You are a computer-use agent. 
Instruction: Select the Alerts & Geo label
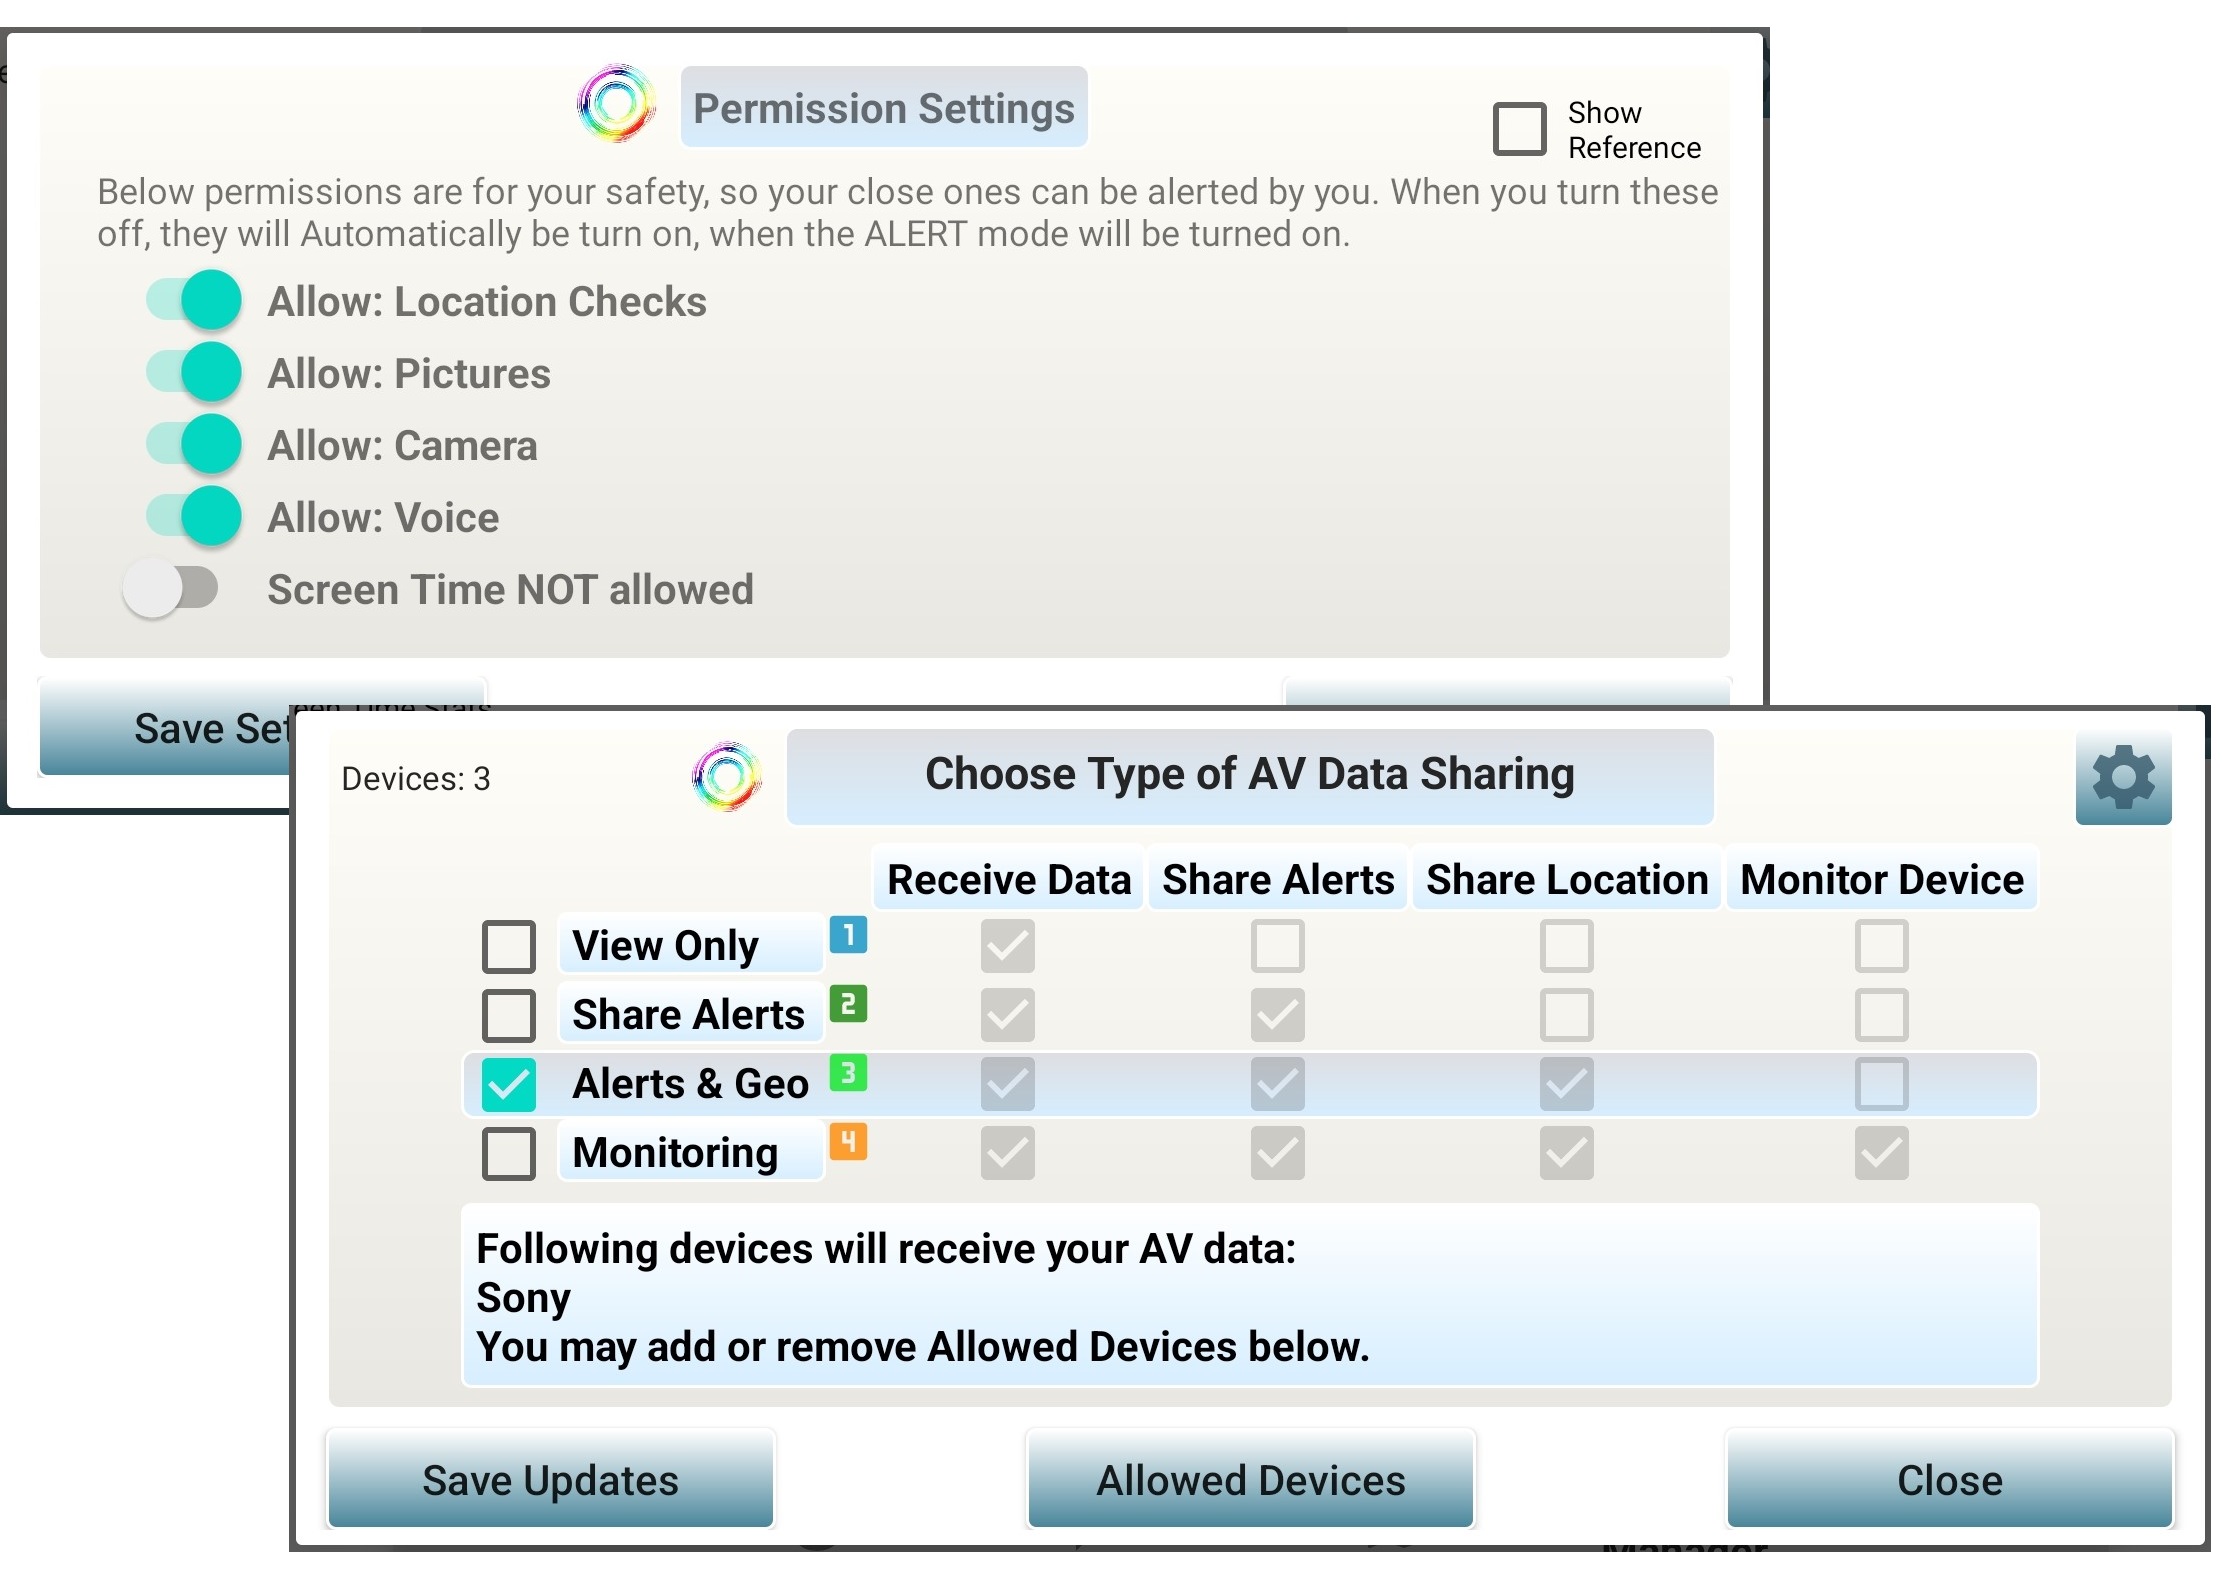coord(690,1083)
